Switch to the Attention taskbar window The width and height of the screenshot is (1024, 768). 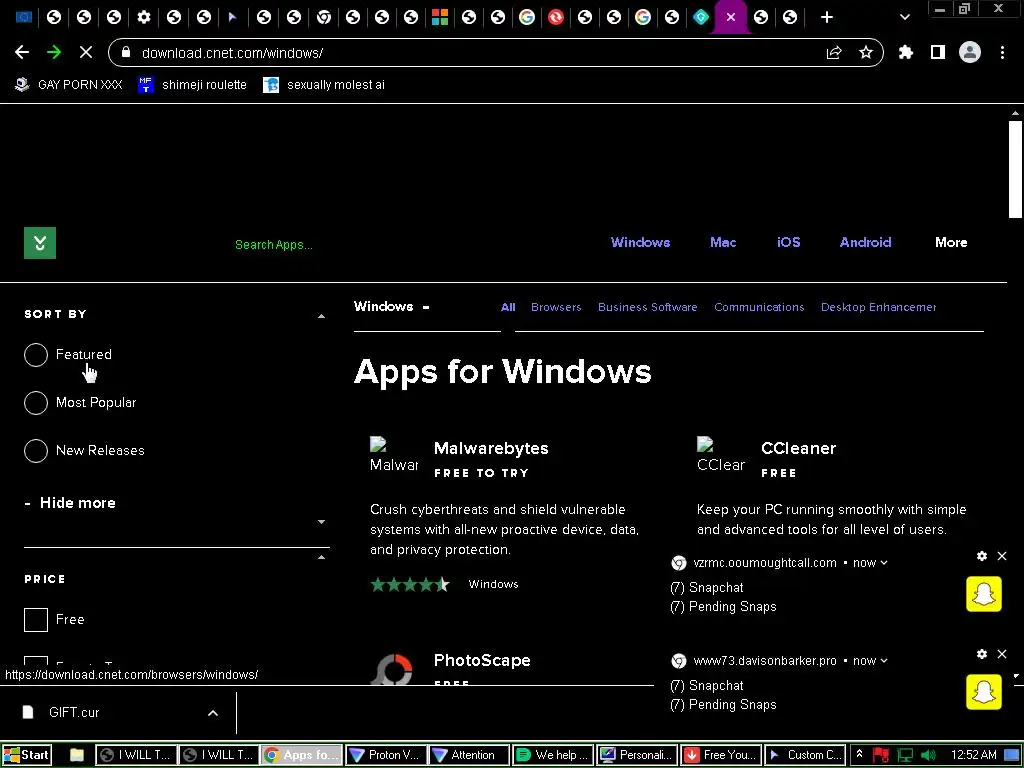point(469,755)
